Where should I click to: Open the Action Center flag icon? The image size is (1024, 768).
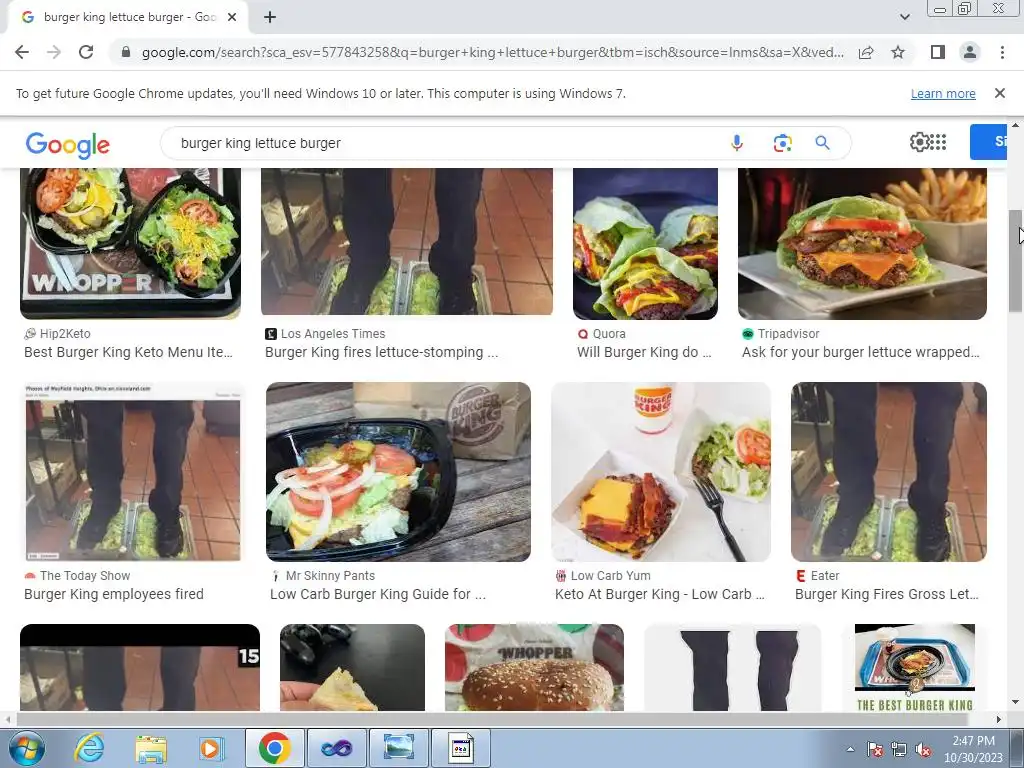[875, 749]
